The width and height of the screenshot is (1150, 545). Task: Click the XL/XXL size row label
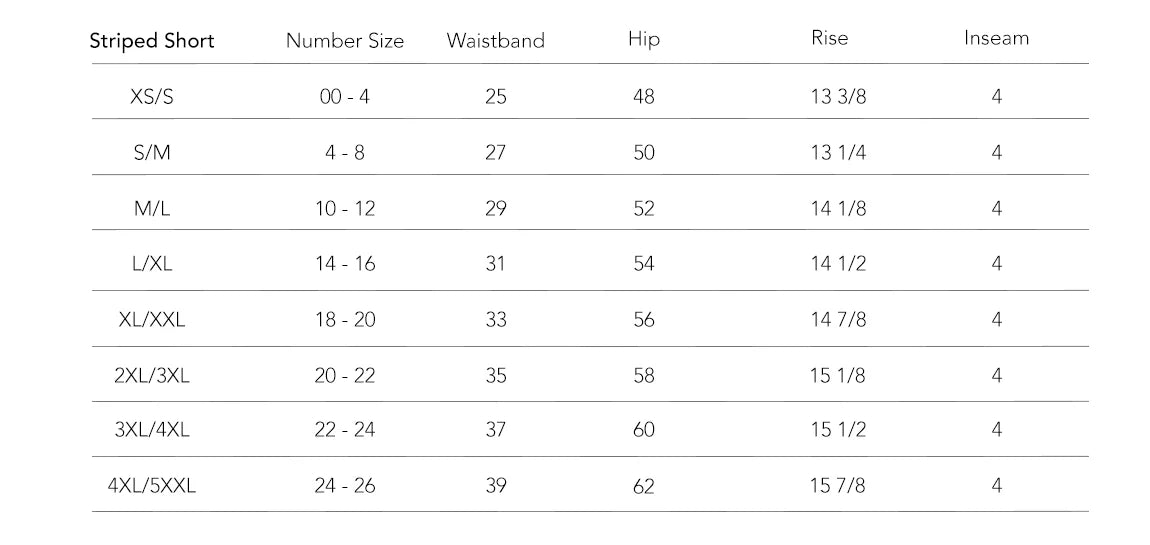(x=152, y=320)
